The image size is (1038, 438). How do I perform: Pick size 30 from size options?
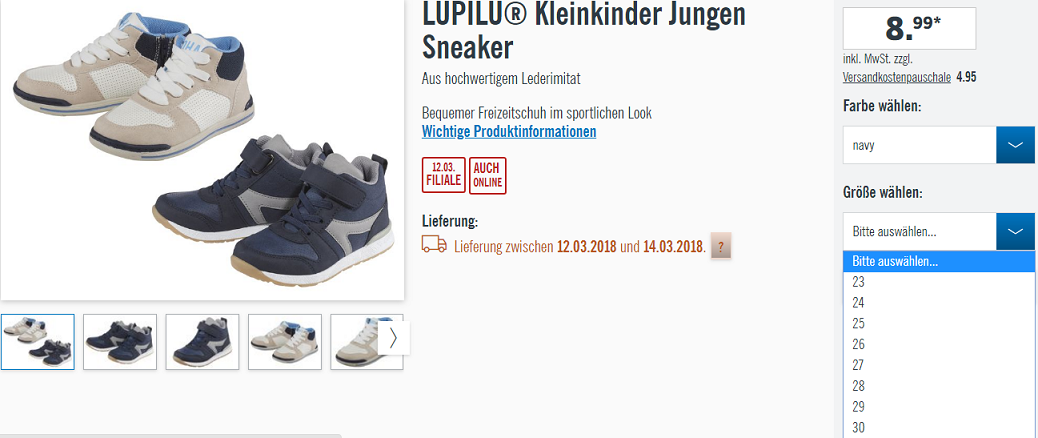[939, 427]
